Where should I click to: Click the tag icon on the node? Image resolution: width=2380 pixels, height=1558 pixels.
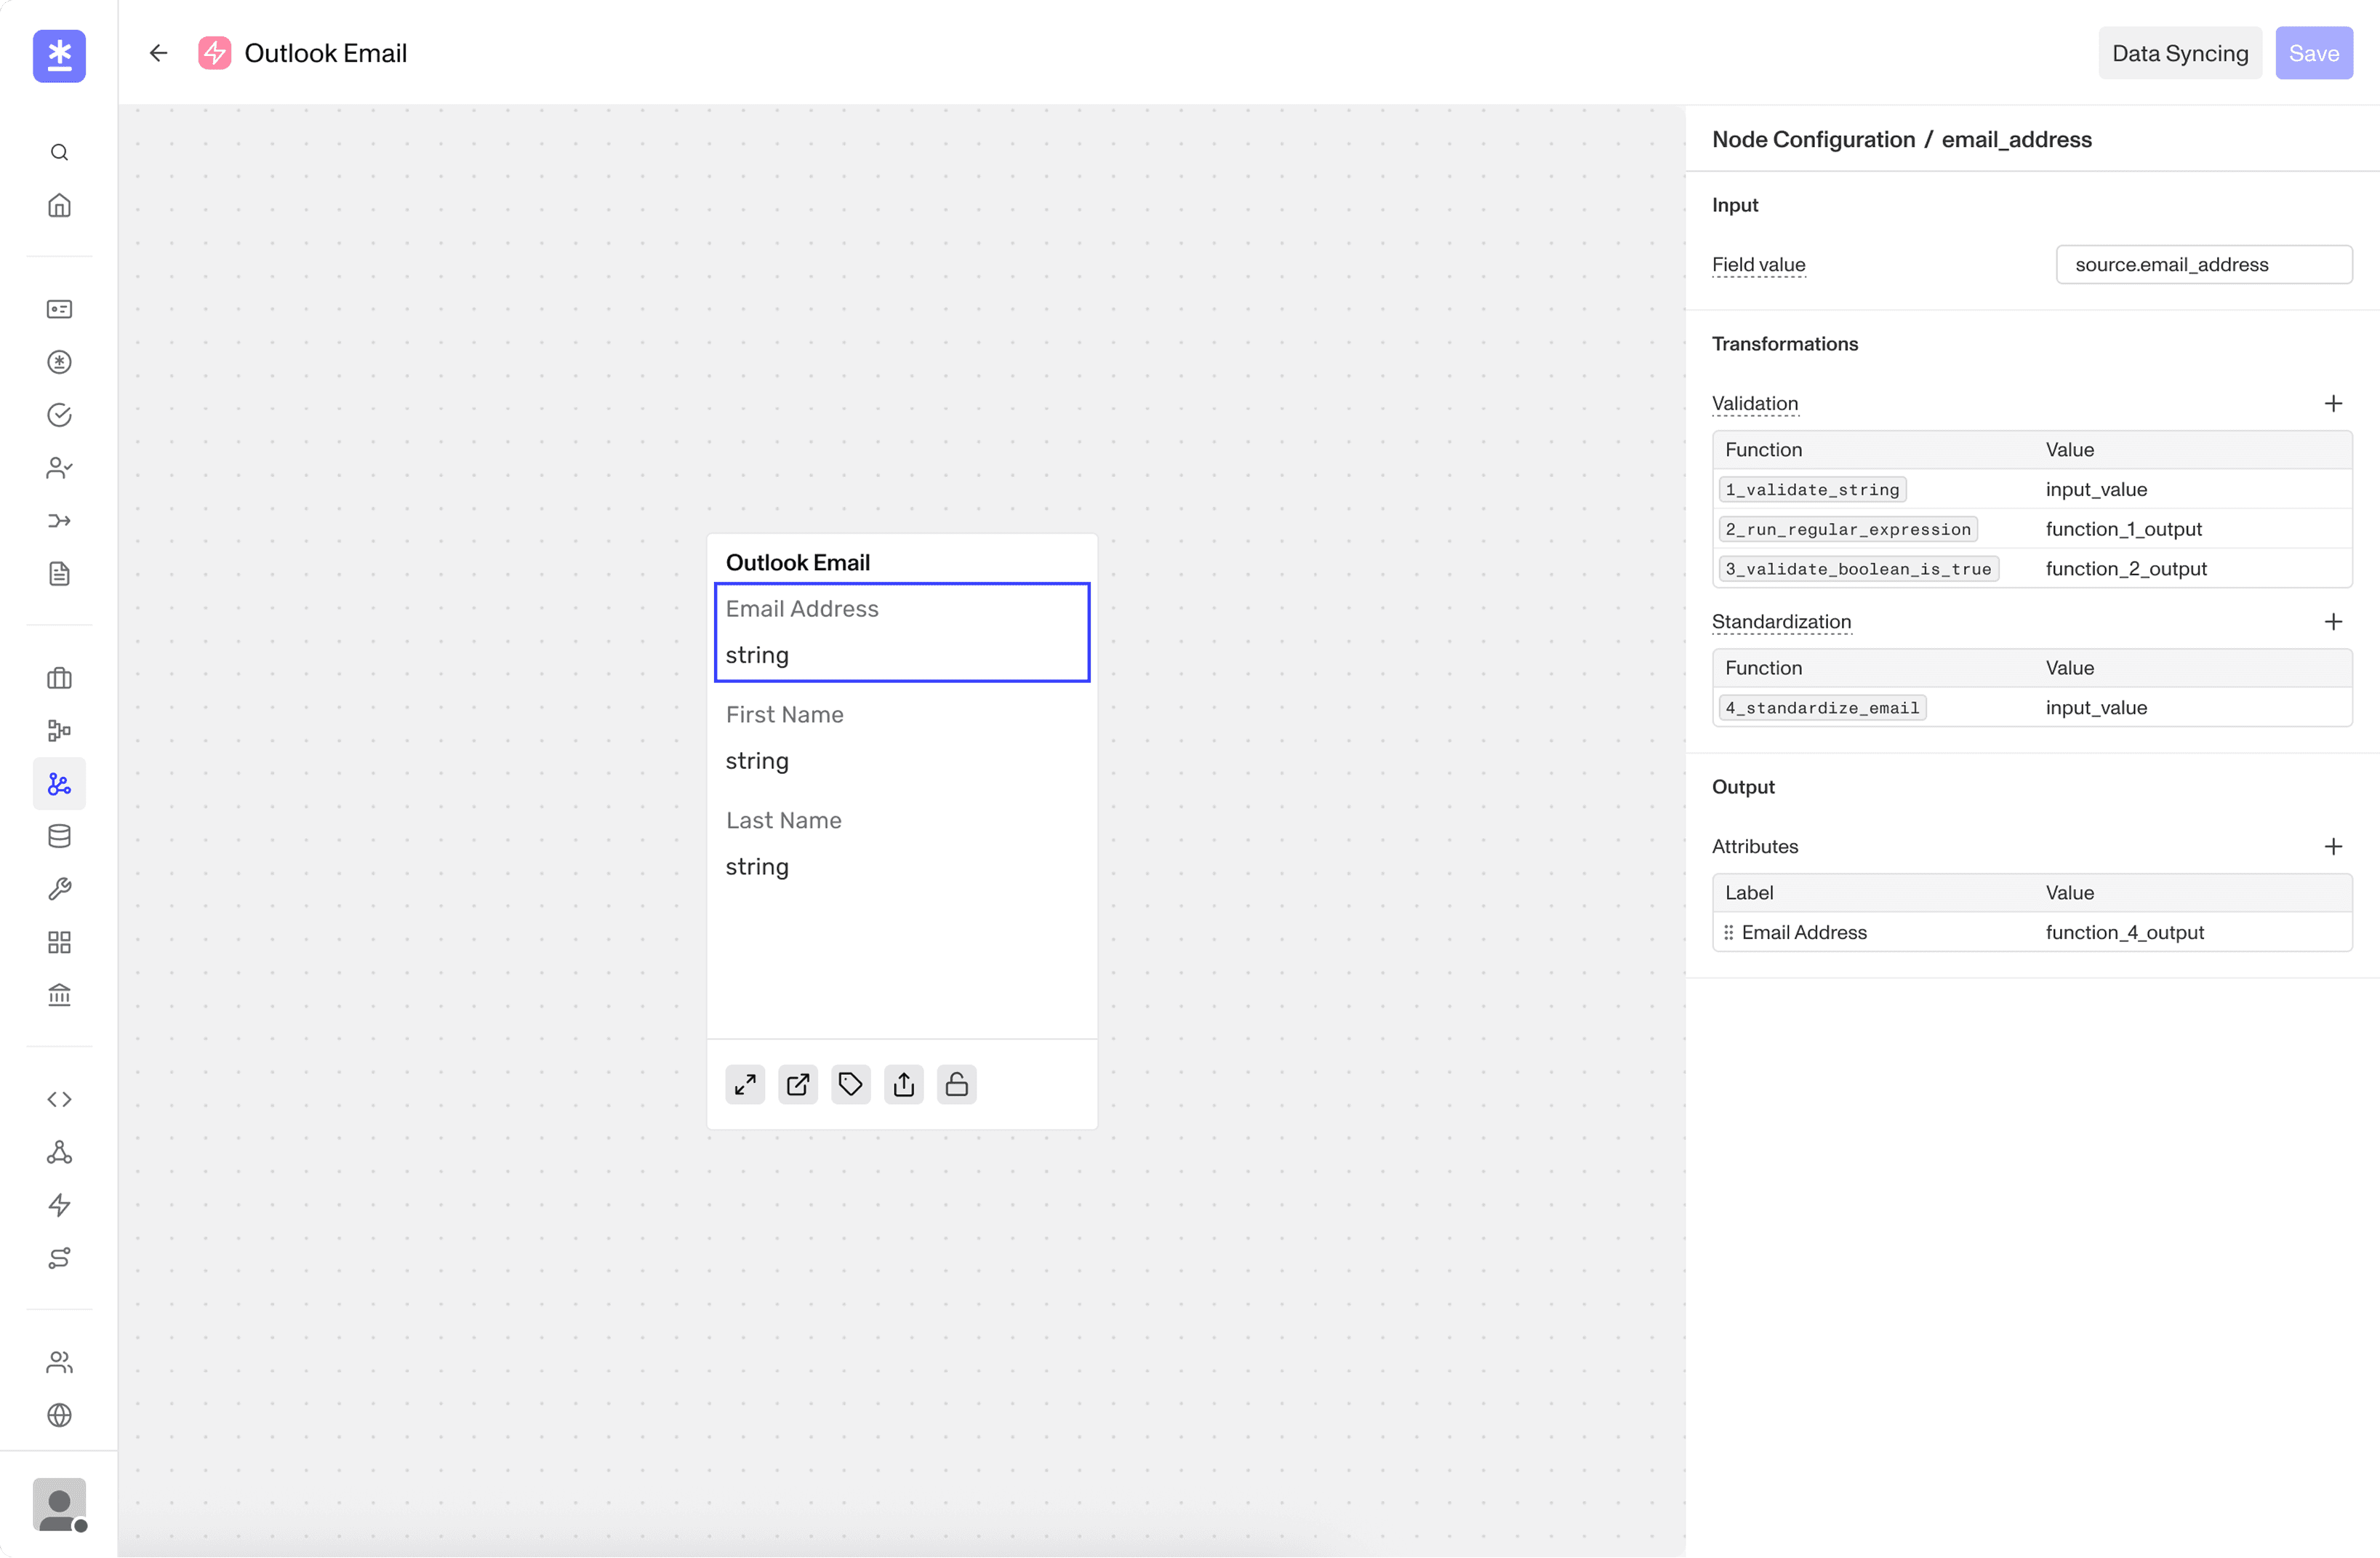tap(851, 1084)
